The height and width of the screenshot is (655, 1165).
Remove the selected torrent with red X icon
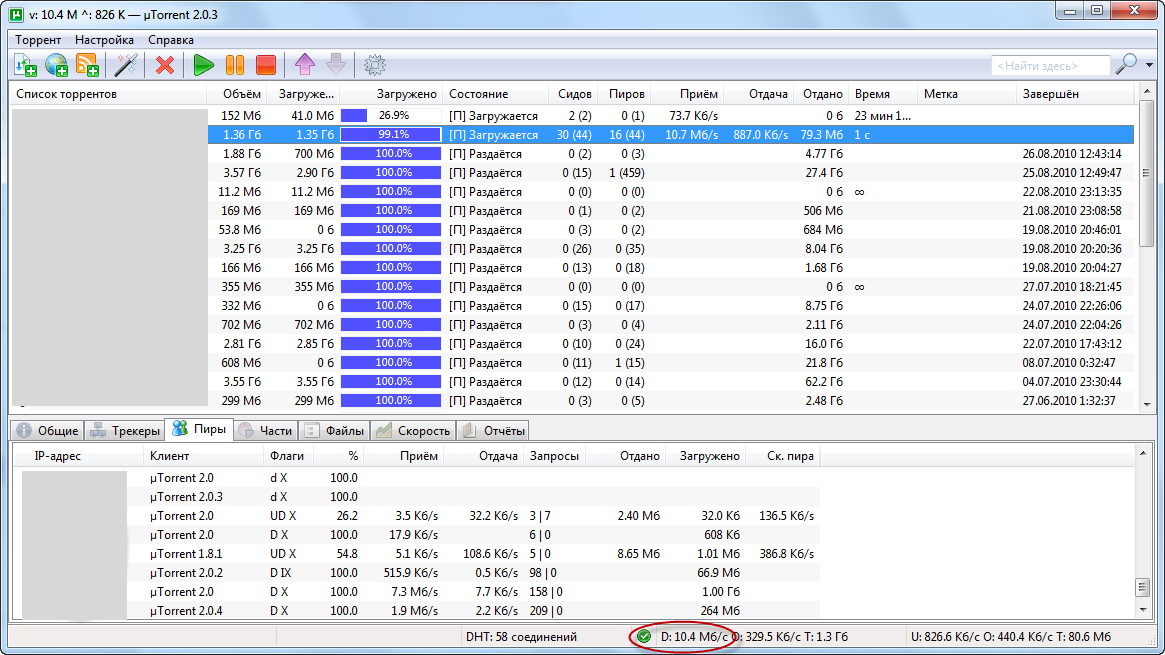pyautogui.click(x=164, y=65)
